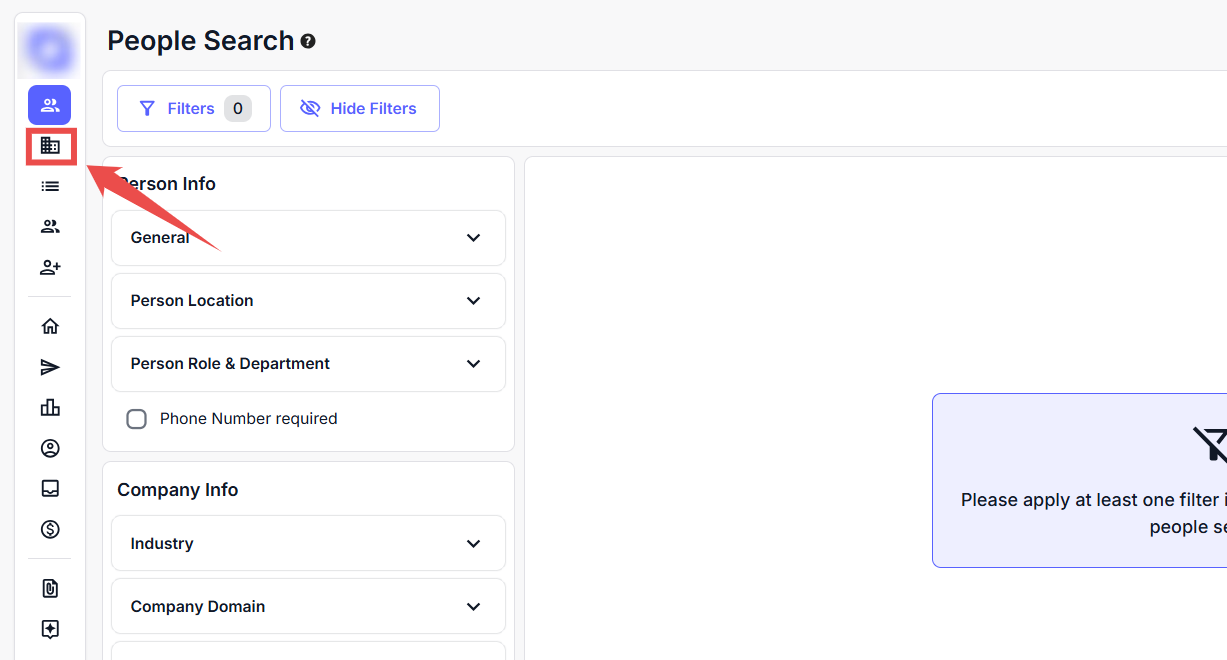Click the people search sidebar icon
The height and width of the screenshot is (660, 1227).
(x=50, y=105)
